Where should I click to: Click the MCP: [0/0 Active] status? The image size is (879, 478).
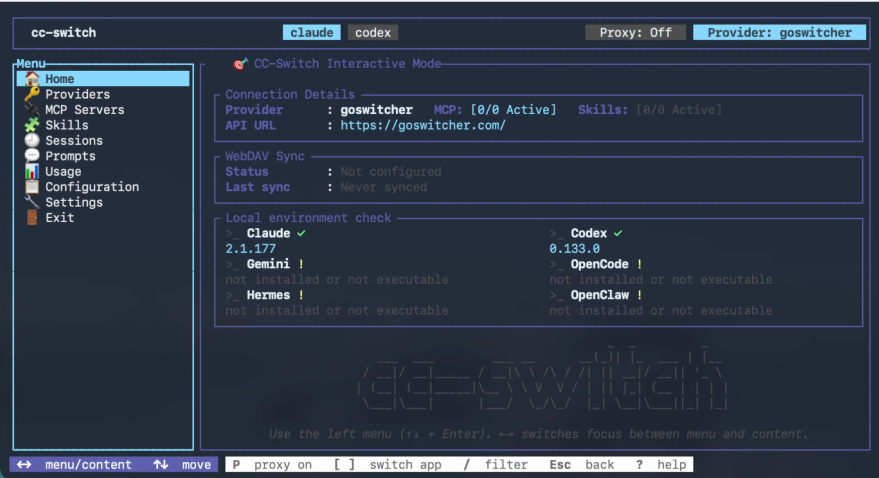pos(495,110)
